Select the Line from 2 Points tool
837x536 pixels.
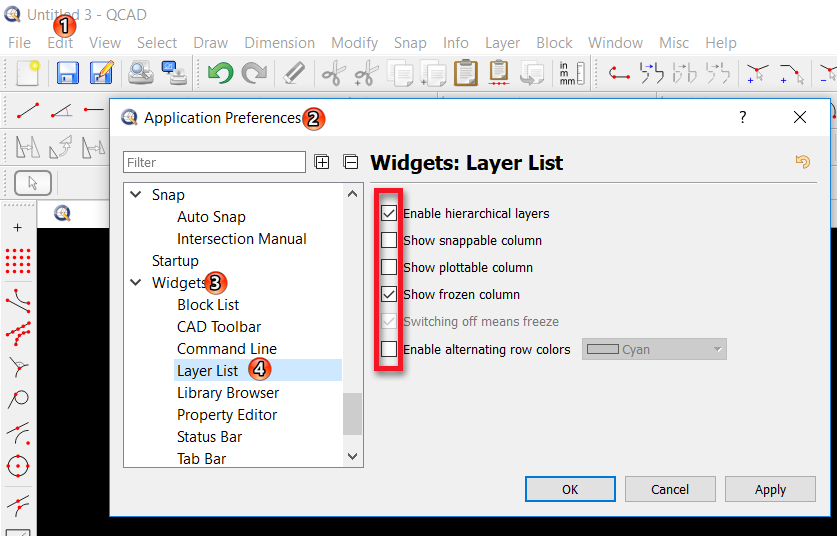tap(28, 111)
